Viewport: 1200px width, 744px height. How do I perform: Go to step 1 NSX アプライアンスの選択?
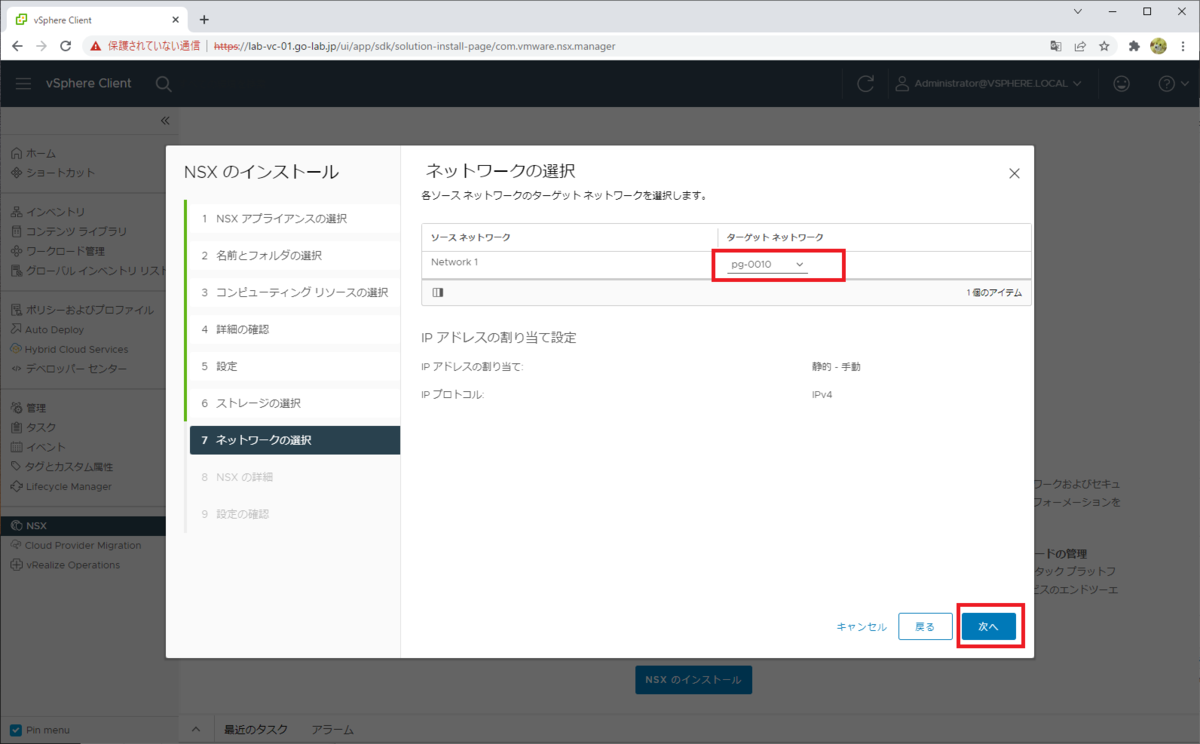tap(294, 218)
